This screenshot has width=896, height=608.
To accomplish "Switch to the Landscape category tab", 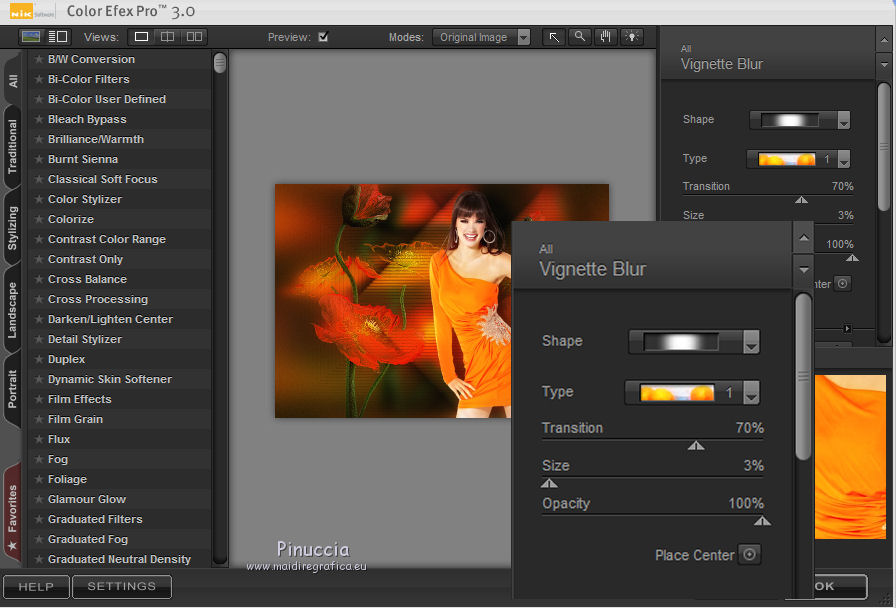I will (13, 310).
